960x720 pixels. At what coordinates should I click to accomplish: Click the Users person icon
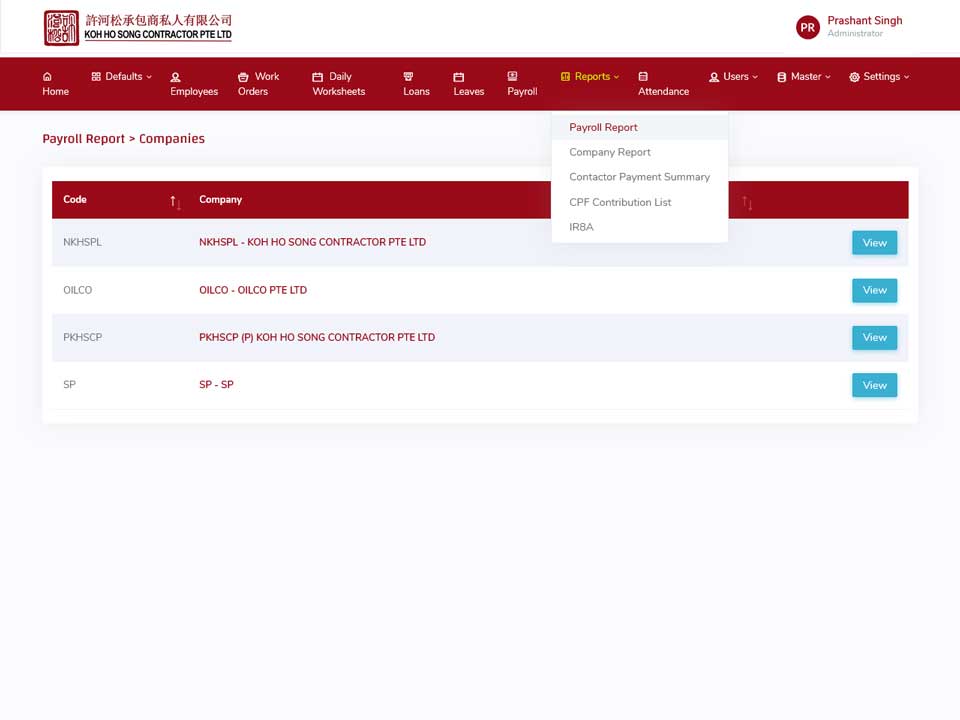pyautogui.click(x=714, y=77)
